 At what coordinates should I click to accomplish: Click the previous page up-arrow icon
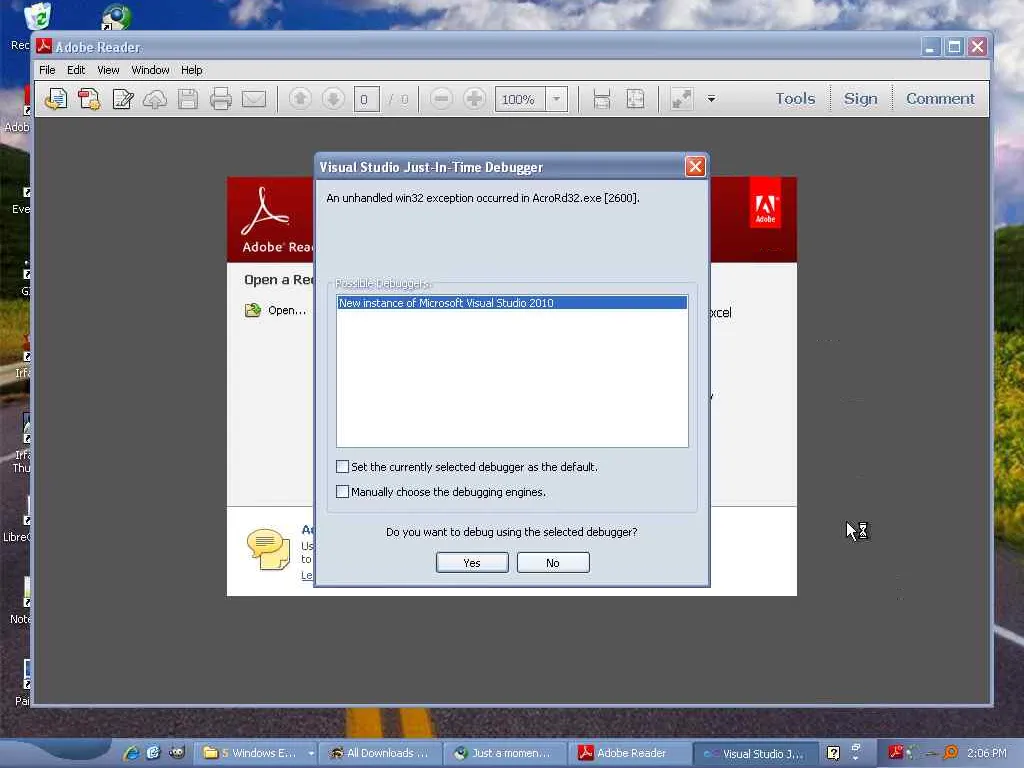[x=300, y=99]
